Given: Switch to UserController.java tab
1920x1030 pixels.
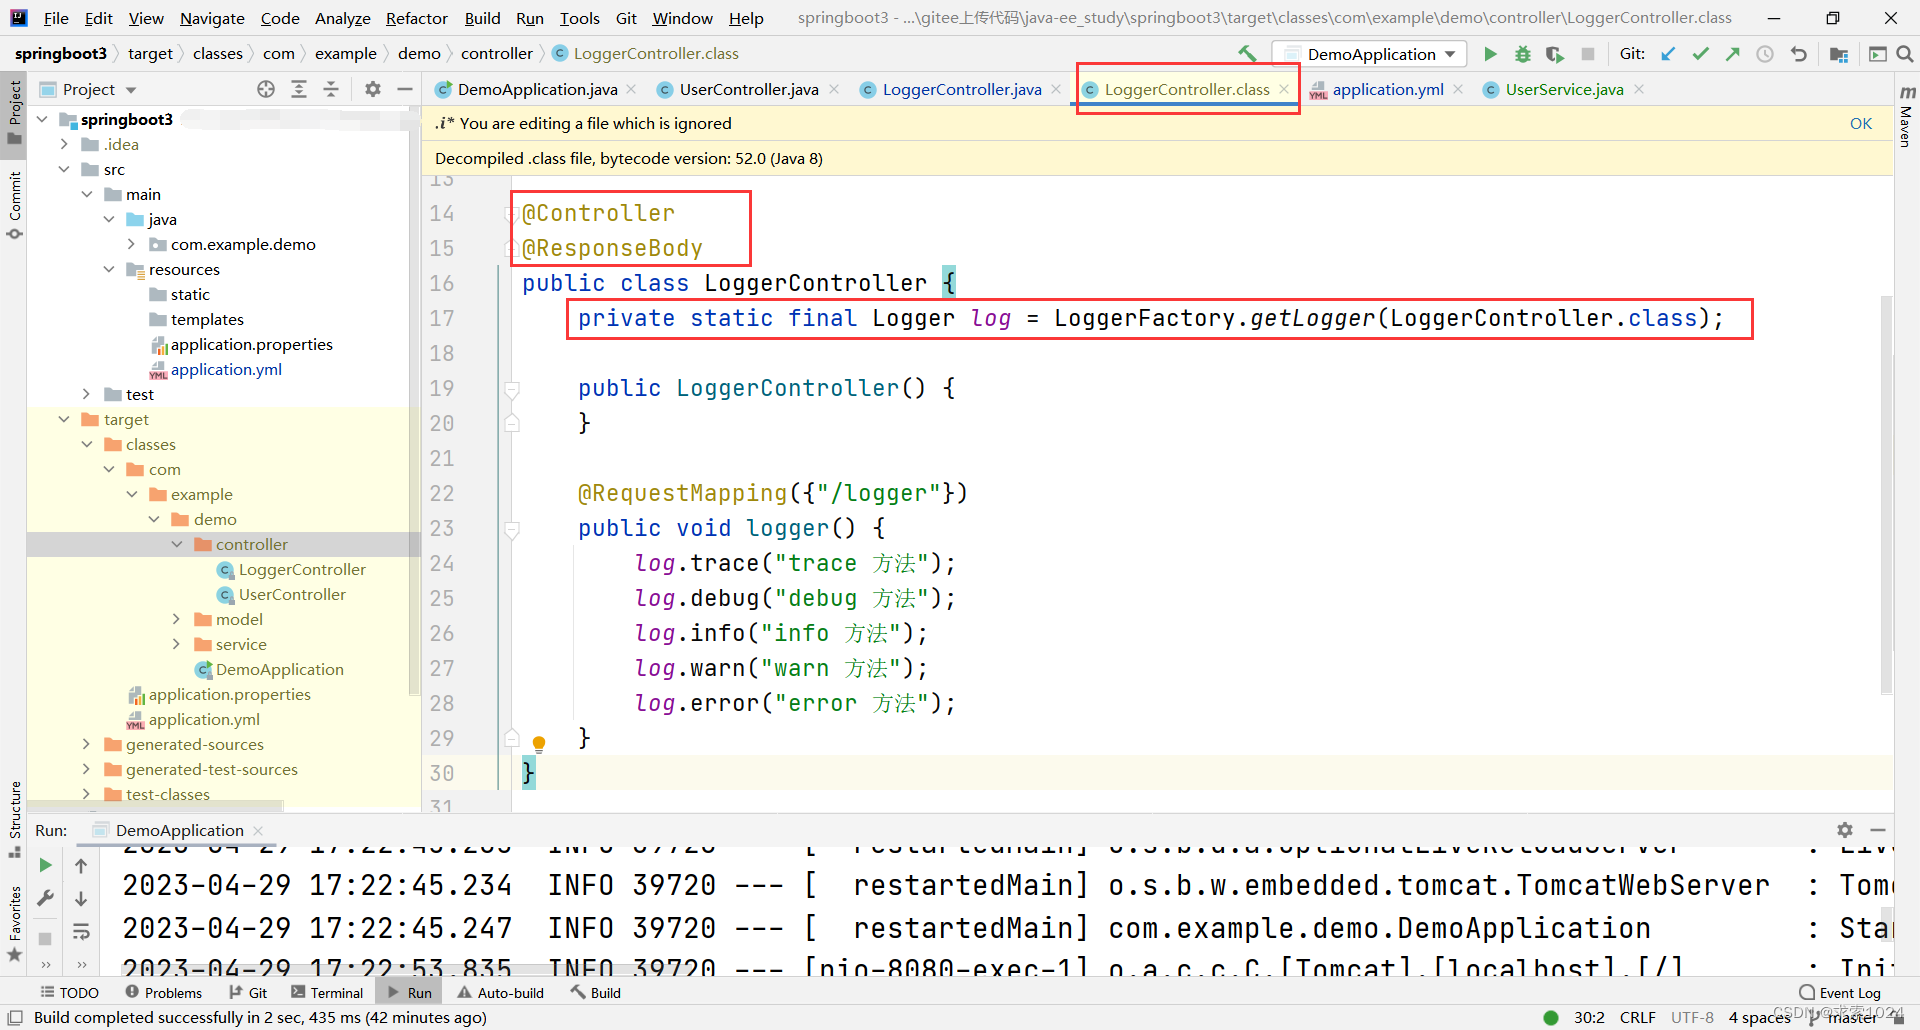Looking at the screenshot, I should click(749, 89).
